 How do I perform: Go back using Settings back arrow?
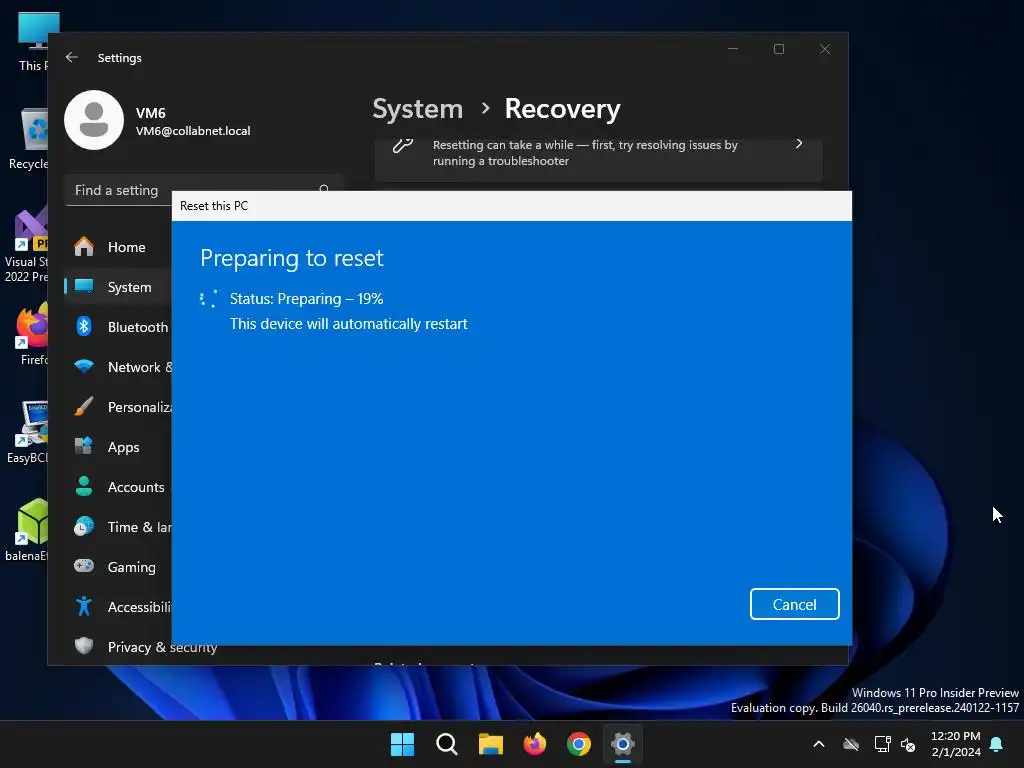click(x=72, y=57)
